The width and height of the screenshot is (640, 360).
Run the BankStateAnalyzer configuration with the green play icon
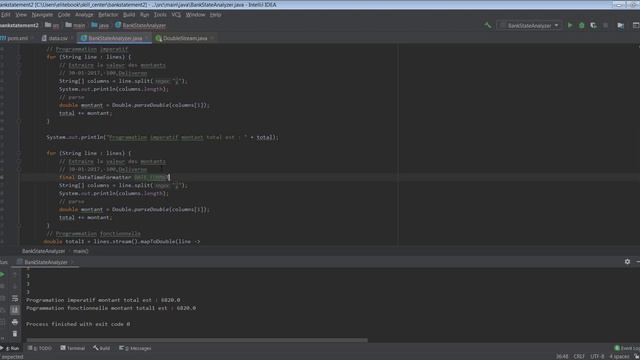[570, 25]
